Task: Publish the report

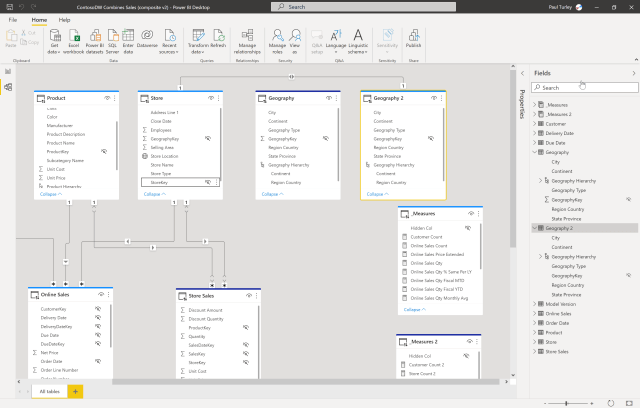Action: pos(413,39)
